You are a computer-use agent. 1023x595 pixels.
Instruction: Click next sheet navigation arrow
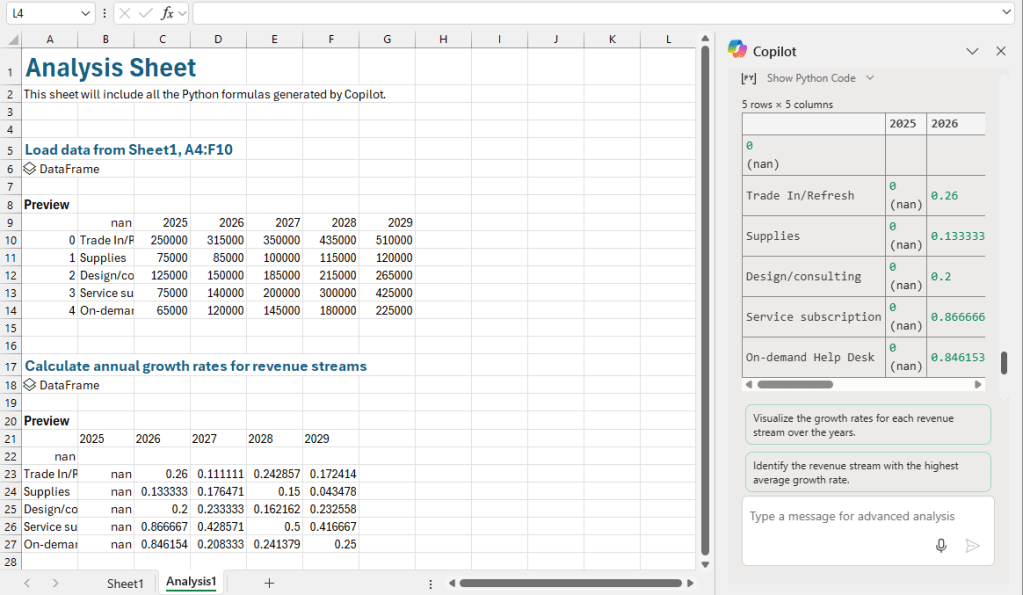[55, 583]
